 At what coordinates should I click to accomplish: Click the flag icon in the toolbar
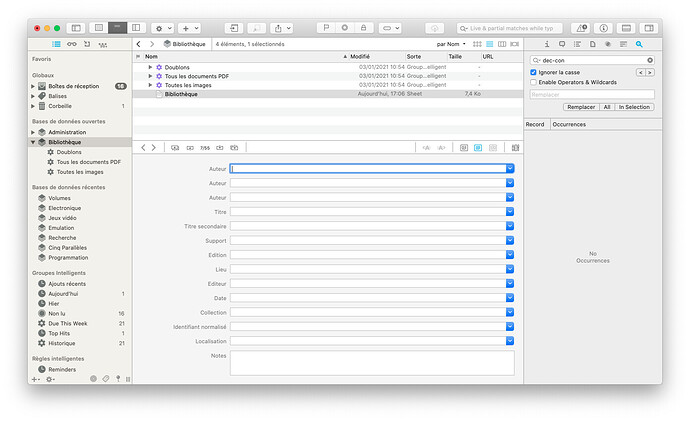click(326, 28)
